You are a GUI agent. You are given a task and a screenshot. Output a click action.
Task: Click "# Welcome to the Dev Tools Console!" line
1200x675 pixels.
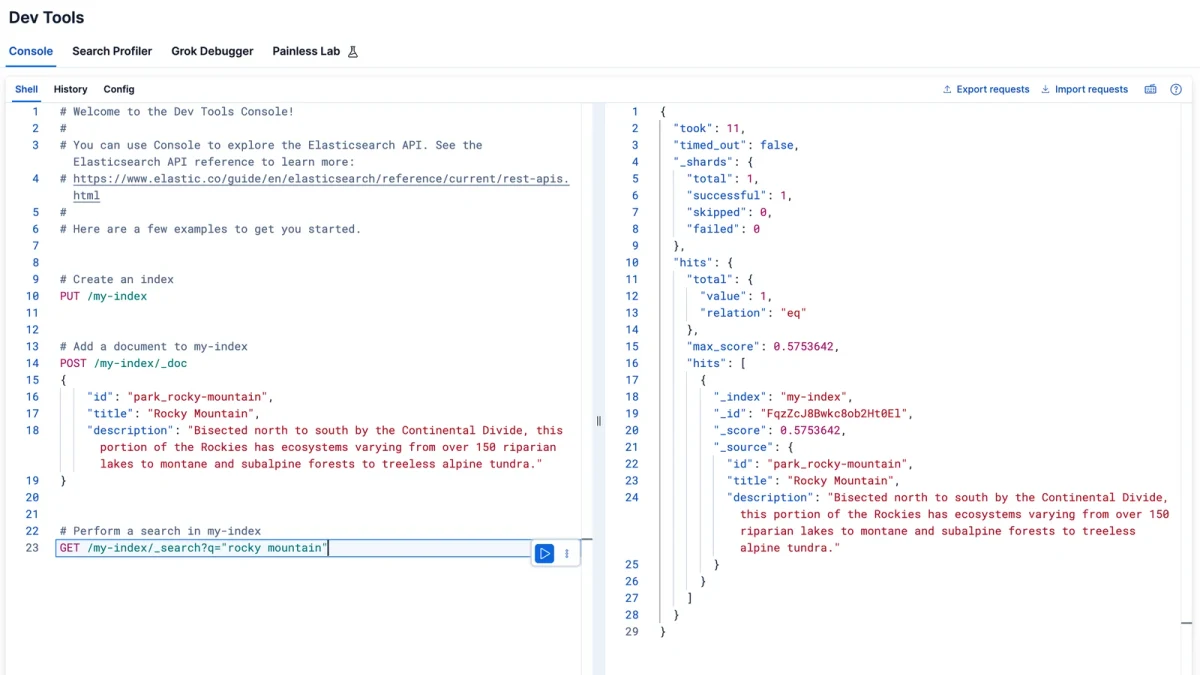point(176,112)
